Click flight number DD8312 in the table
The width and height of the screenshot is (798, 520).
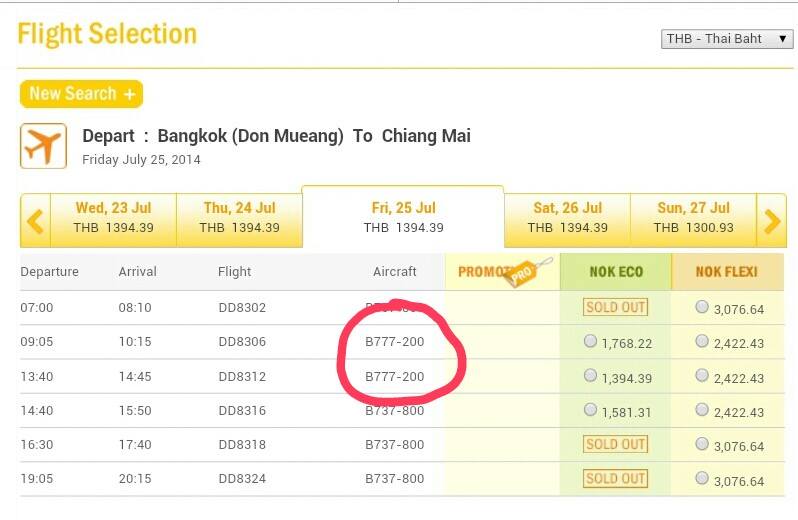click(242, 377)
